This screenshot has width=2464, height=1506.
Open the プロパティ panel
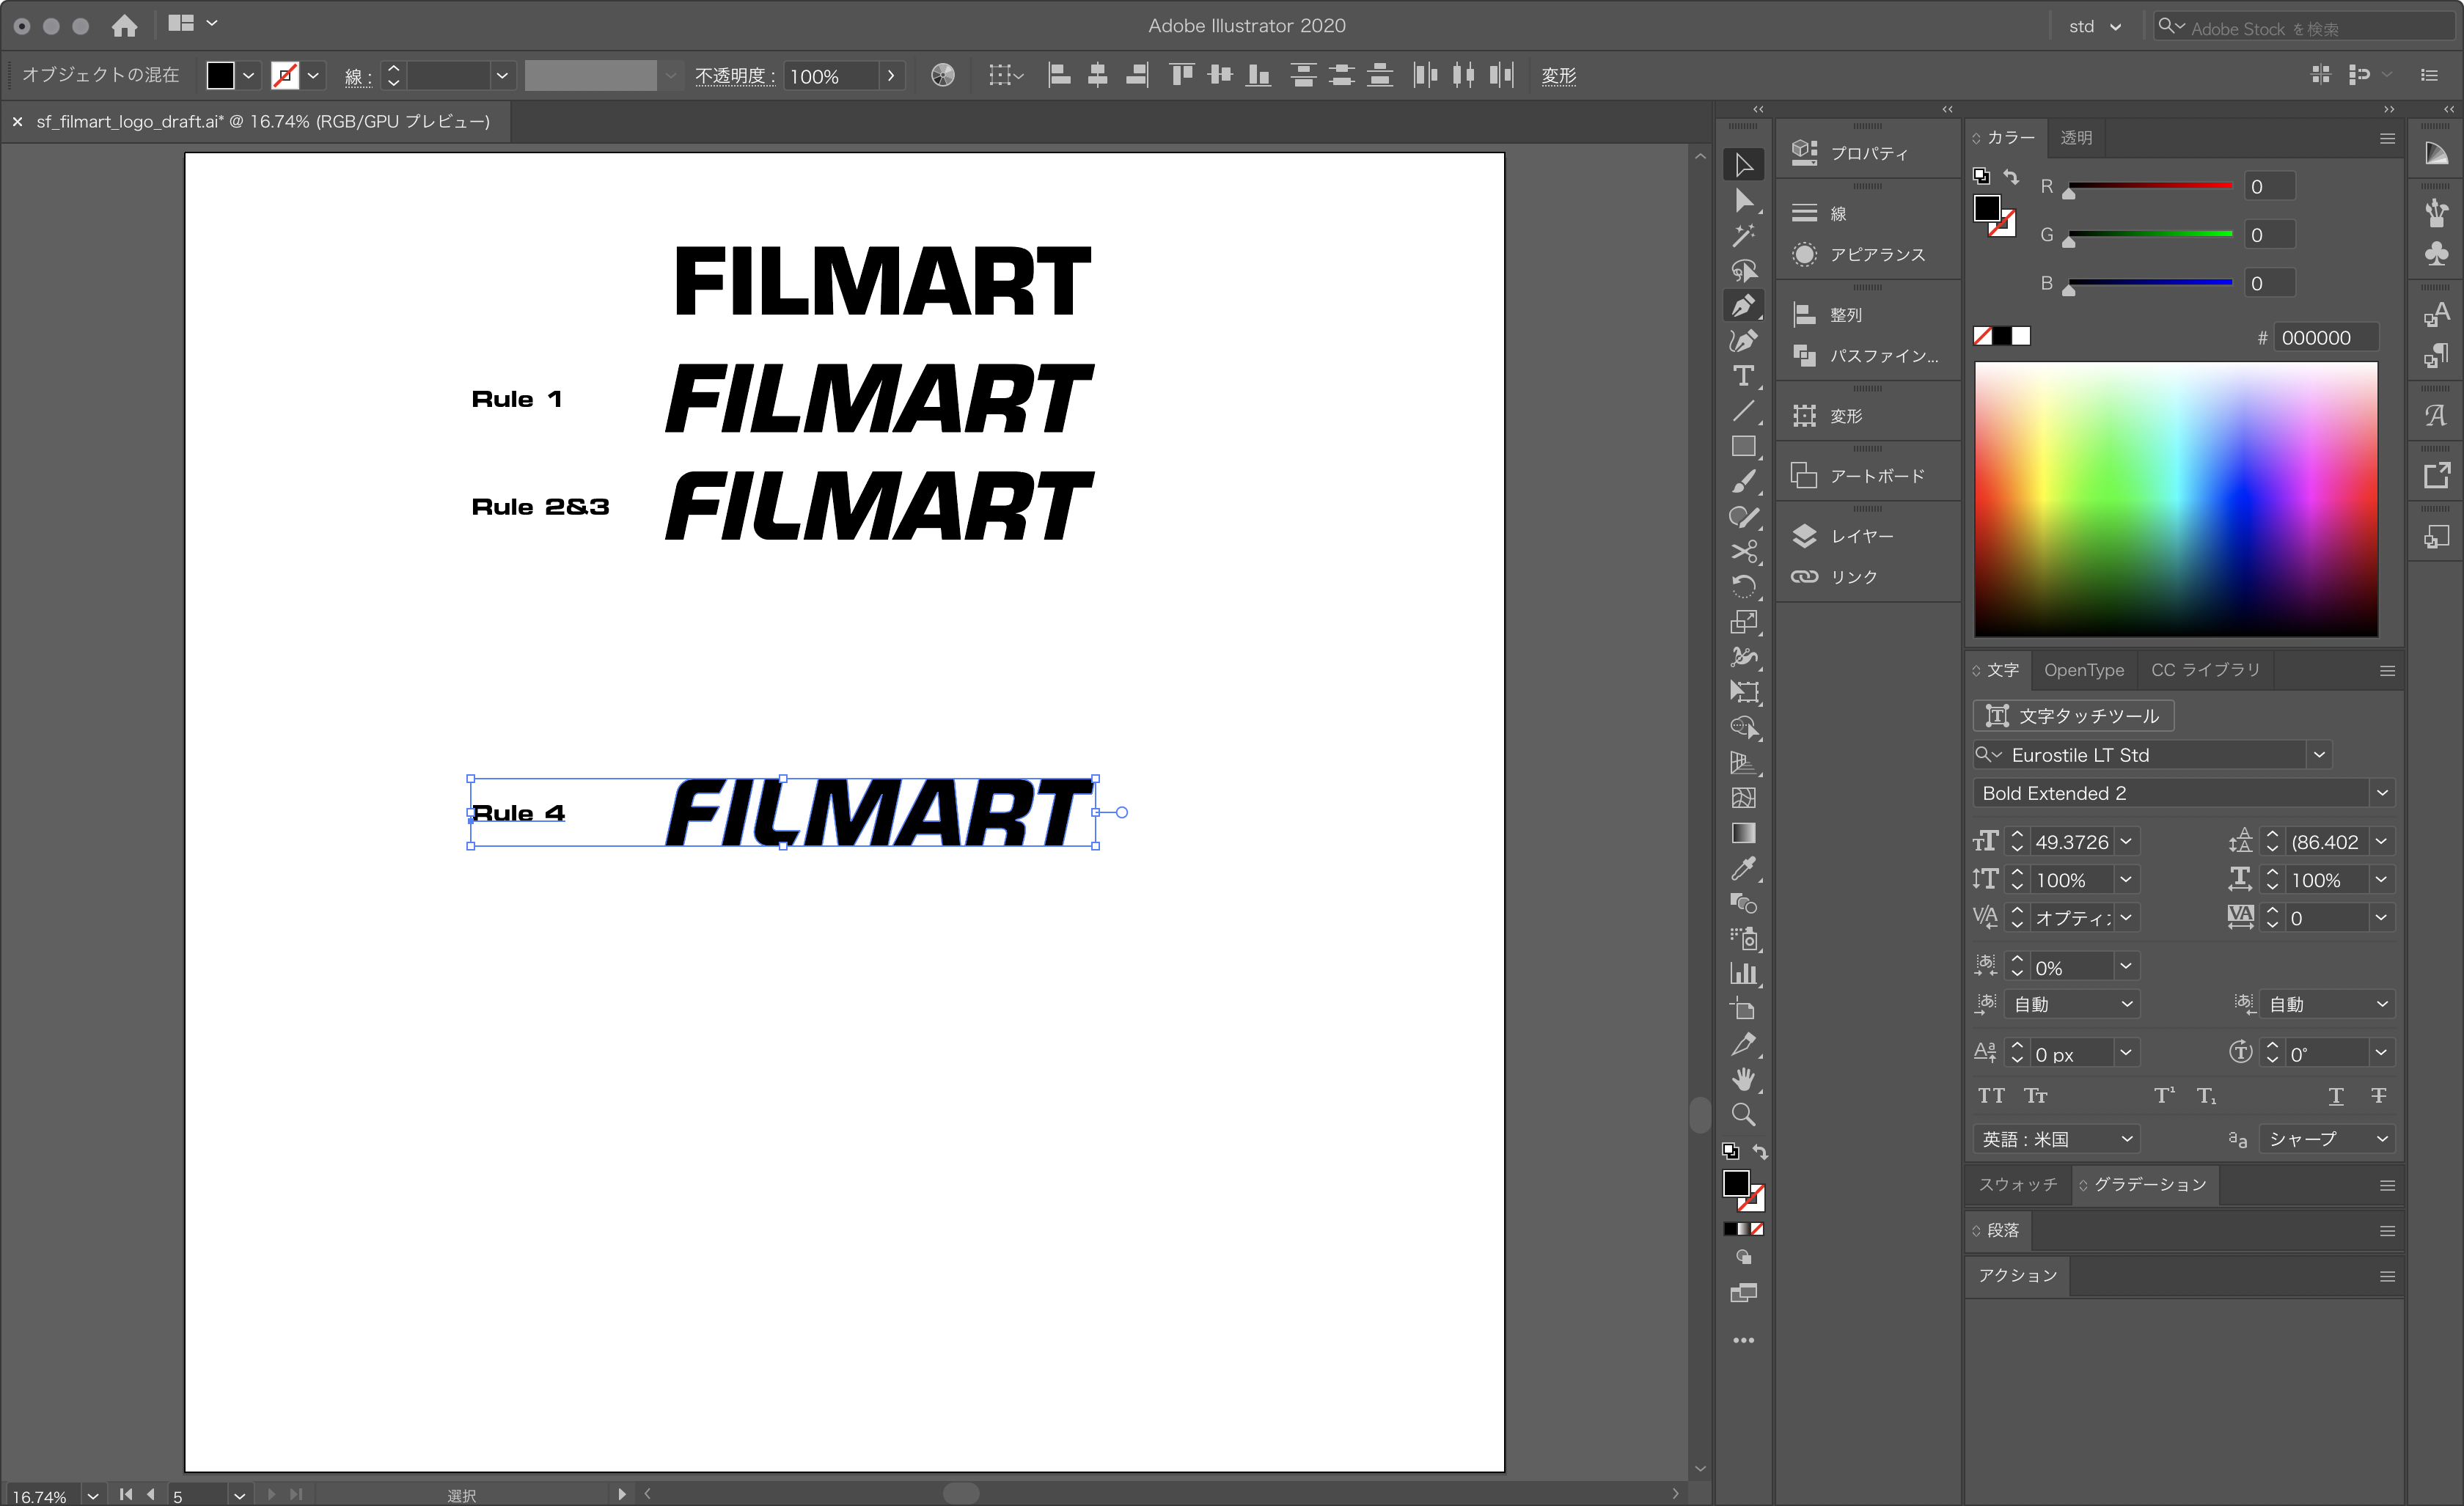pos(1868,153)
